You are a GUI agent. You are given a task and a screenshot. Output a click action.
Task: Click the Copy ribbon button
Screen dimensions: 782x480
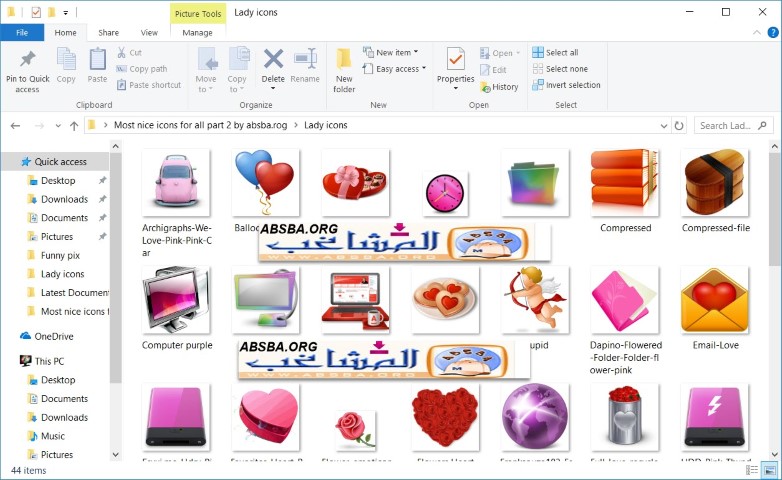tap(66, 66)
